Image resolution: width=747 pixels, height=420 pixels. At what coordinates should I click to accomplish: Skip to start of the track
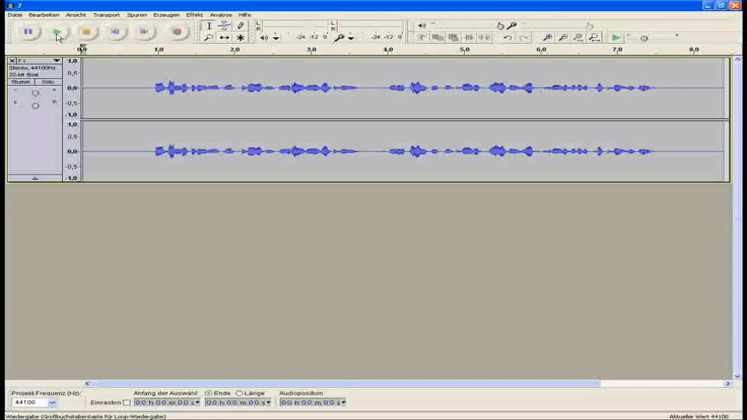point(115,32)
